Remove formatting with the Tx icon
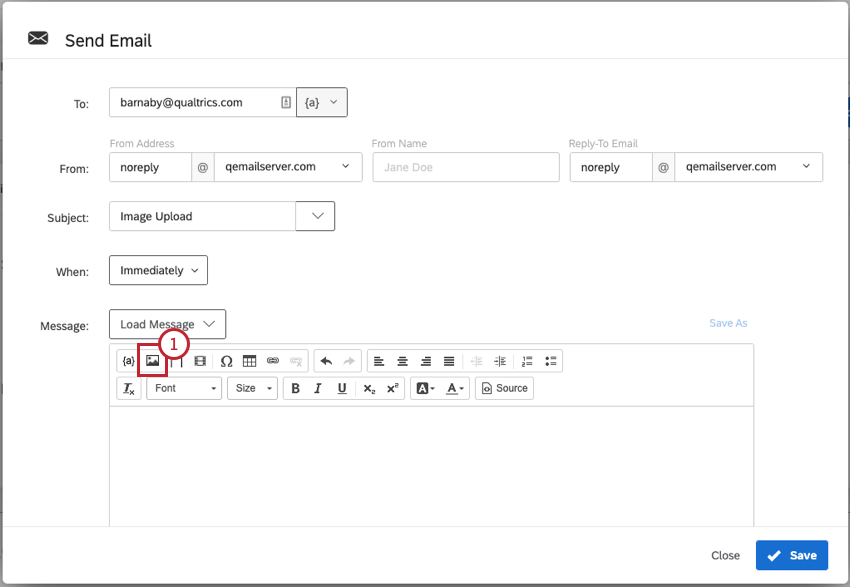This screenshot has height=587, width=850. (x=126, y=388)
